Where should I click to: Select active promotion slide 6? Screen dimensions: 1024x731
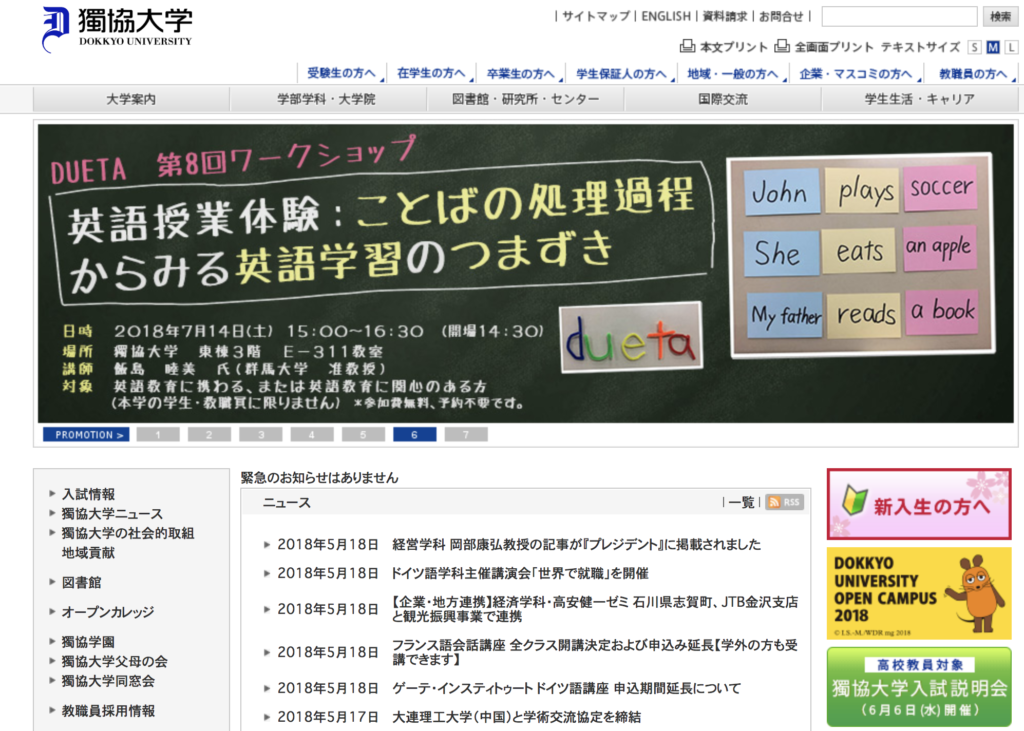click(x=415, y=434)
